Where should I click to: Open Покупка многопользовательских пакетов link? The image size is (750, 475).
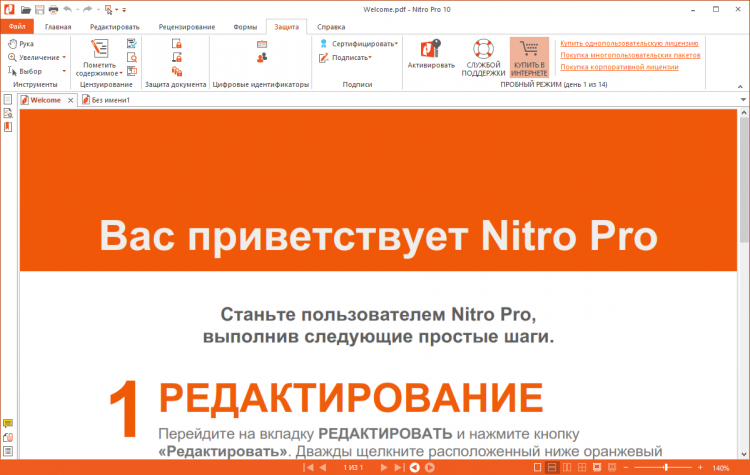point(630,55)
